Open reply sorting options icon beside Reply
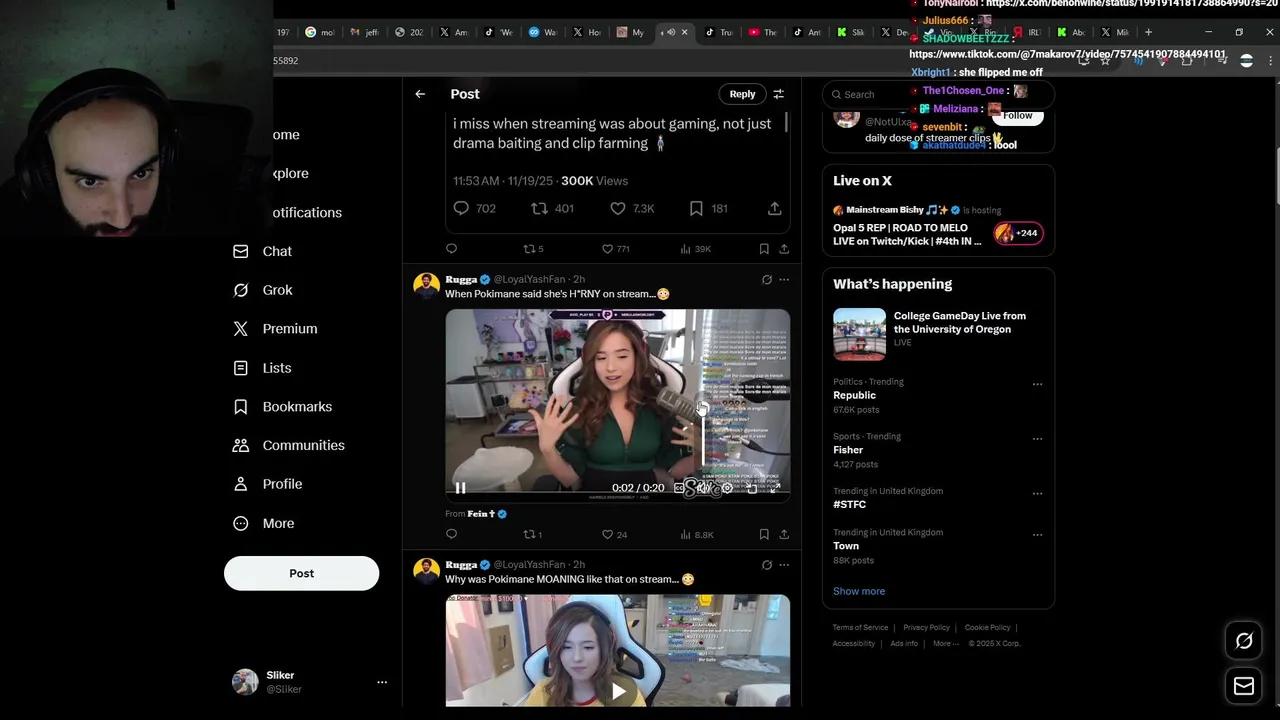This screenshot has width=1280, height=720. point(778,94)
